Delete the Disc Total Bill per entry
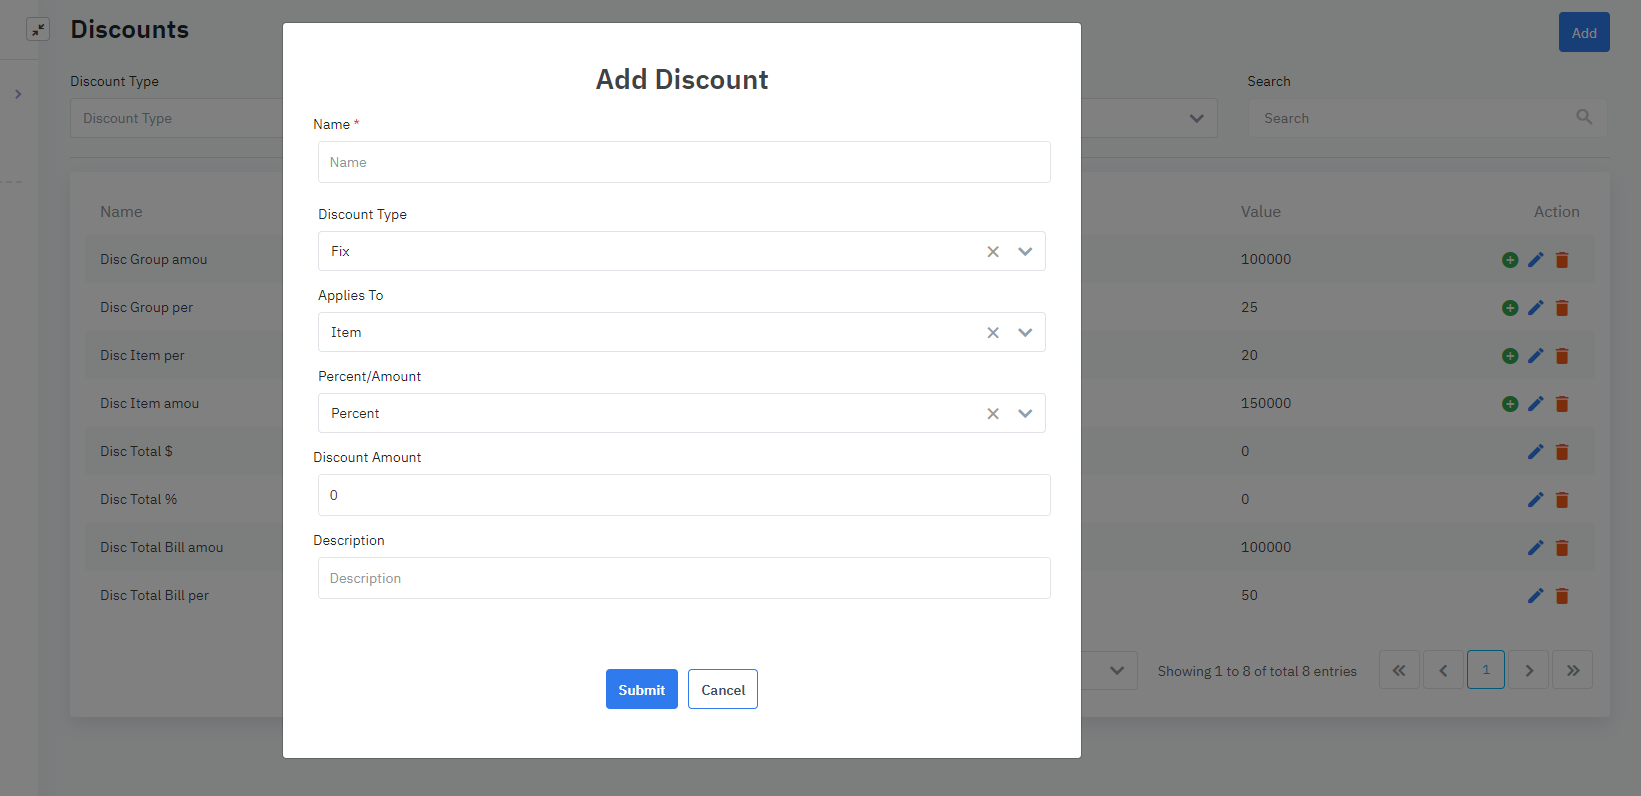 pyautogui.click(x=1562, y=596)
